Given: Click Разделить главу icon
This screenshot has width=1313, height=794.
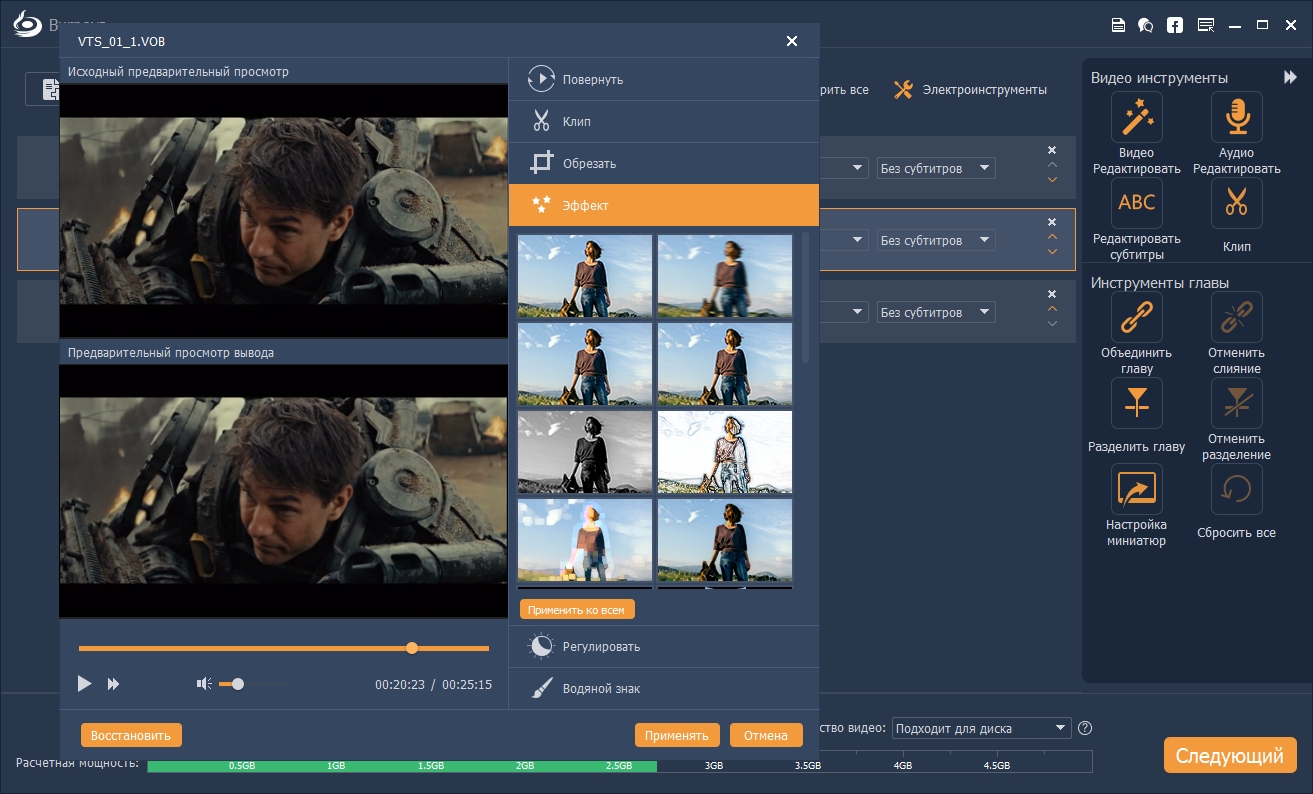Looking at the screenshot, I should click(1136, 404).
